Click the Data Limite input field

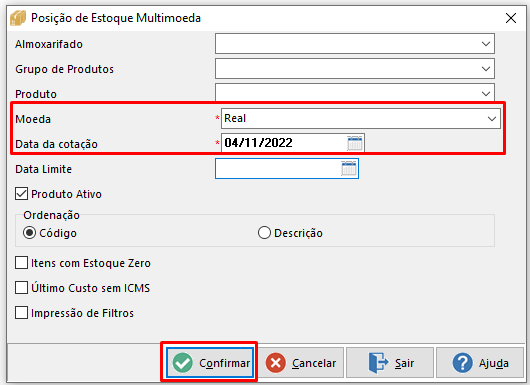coord(287,168)
